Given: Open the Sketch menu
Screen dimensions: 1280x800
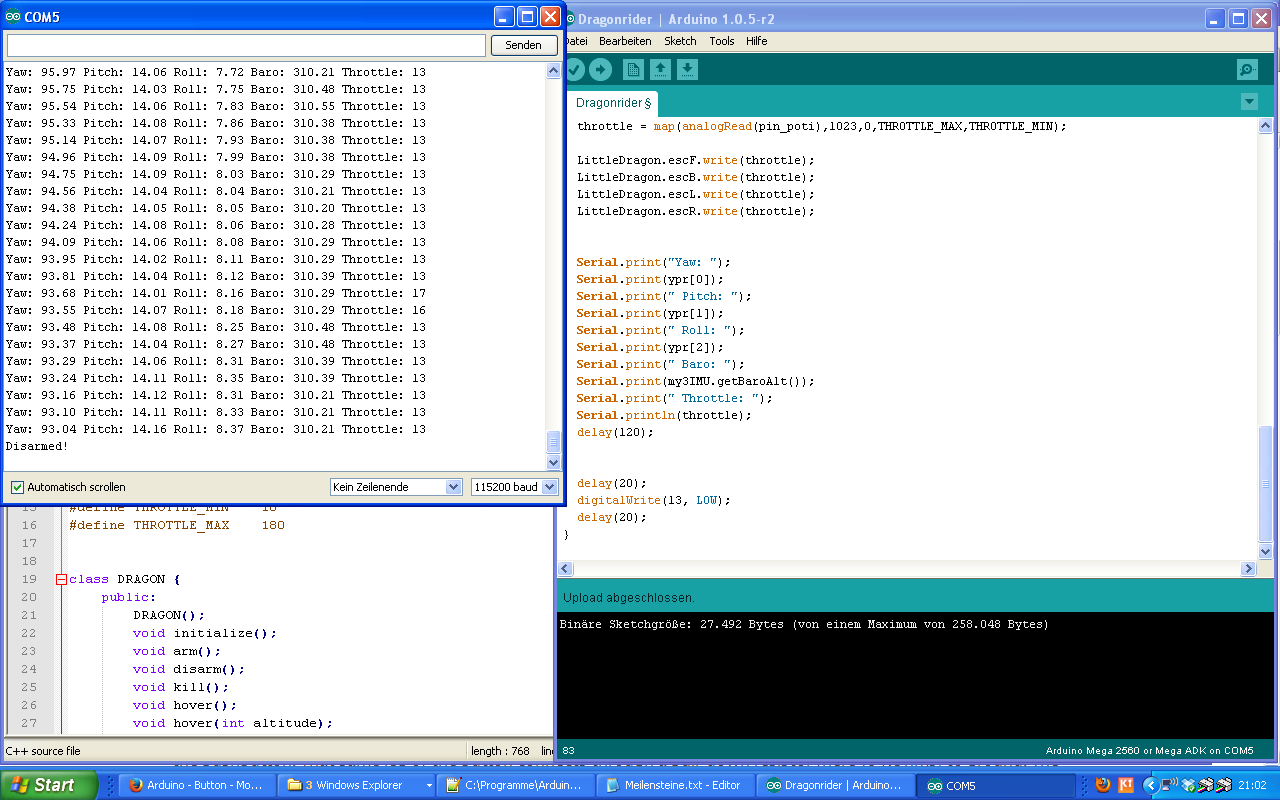Looking at the screenshot, I should tap(680, 41).
